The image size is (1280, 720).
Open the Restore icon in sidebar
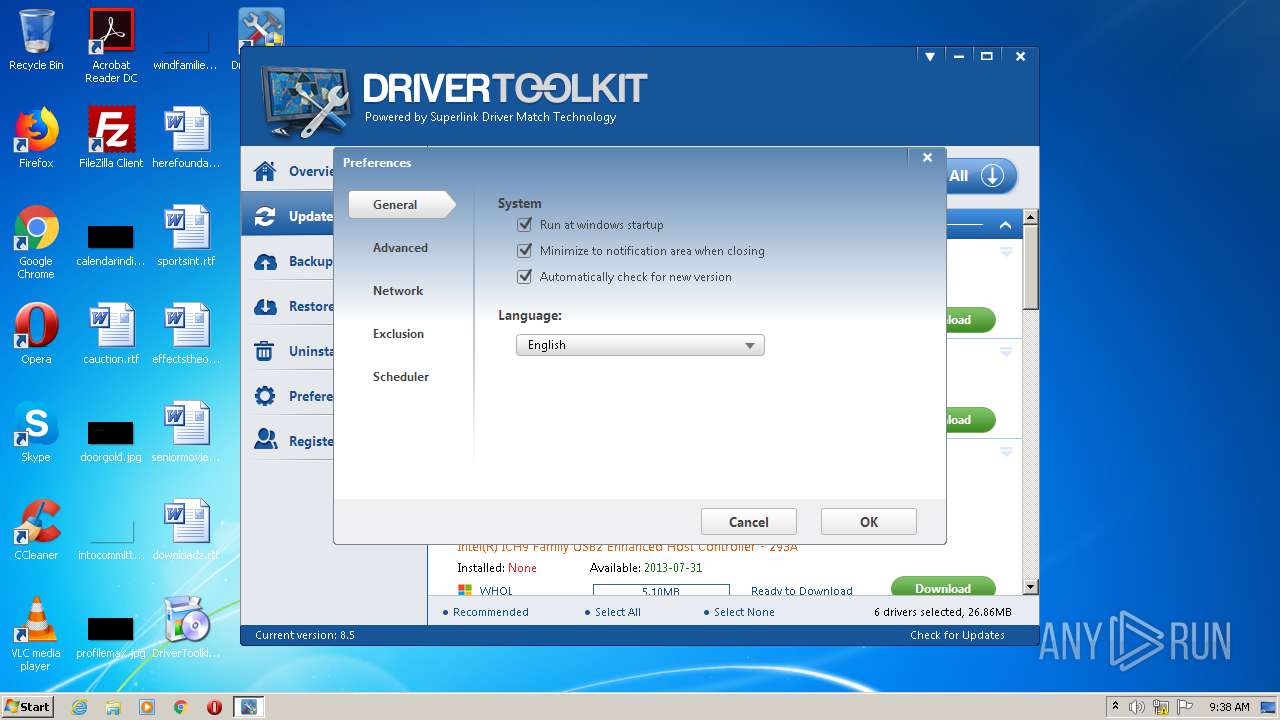click(265, 306)
